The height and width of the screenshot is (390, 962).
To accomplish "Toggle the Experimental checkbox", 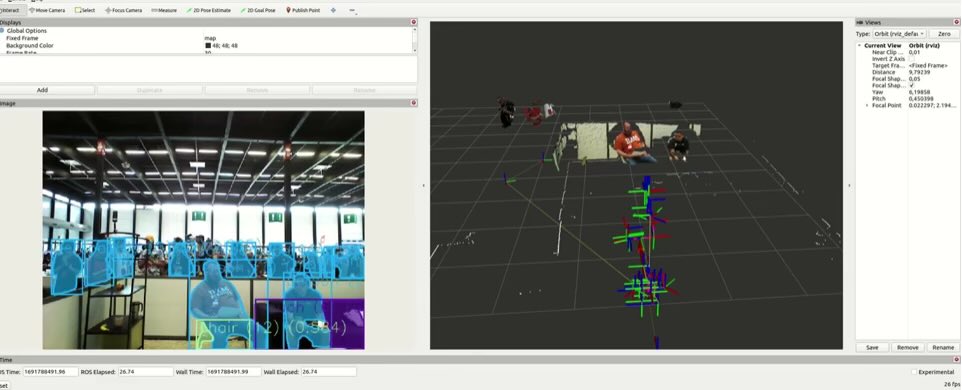I will tap(914, 372).
